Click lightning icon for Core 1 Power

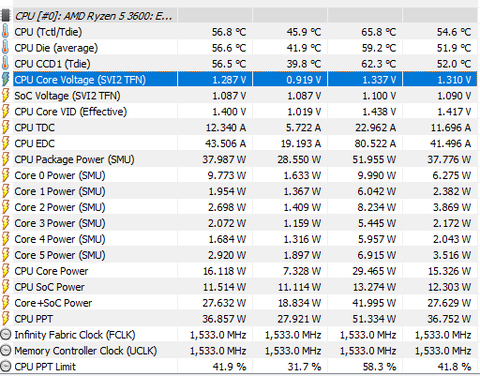click(6, 191)
